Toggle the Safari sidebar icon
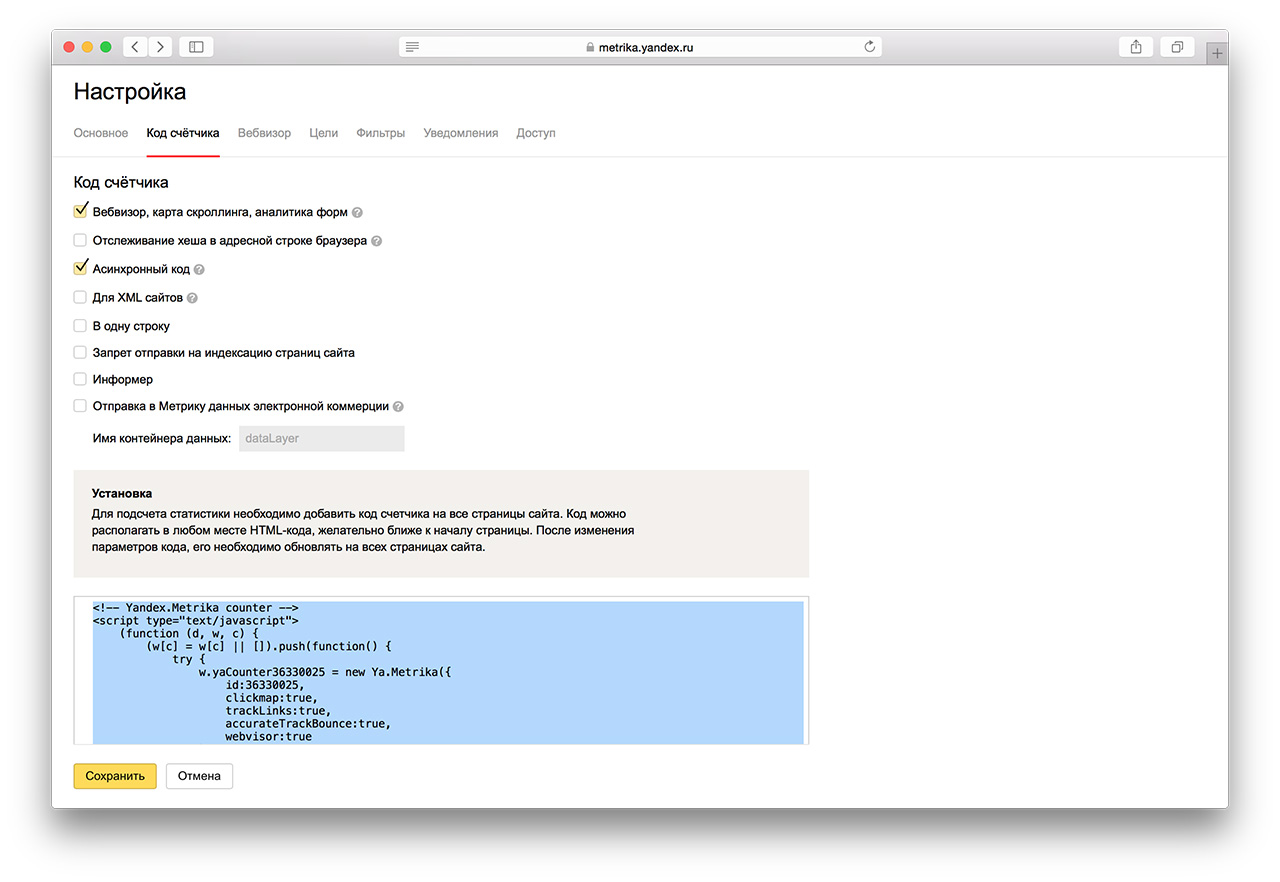1280x882 pixels. [x=196, y=47]
